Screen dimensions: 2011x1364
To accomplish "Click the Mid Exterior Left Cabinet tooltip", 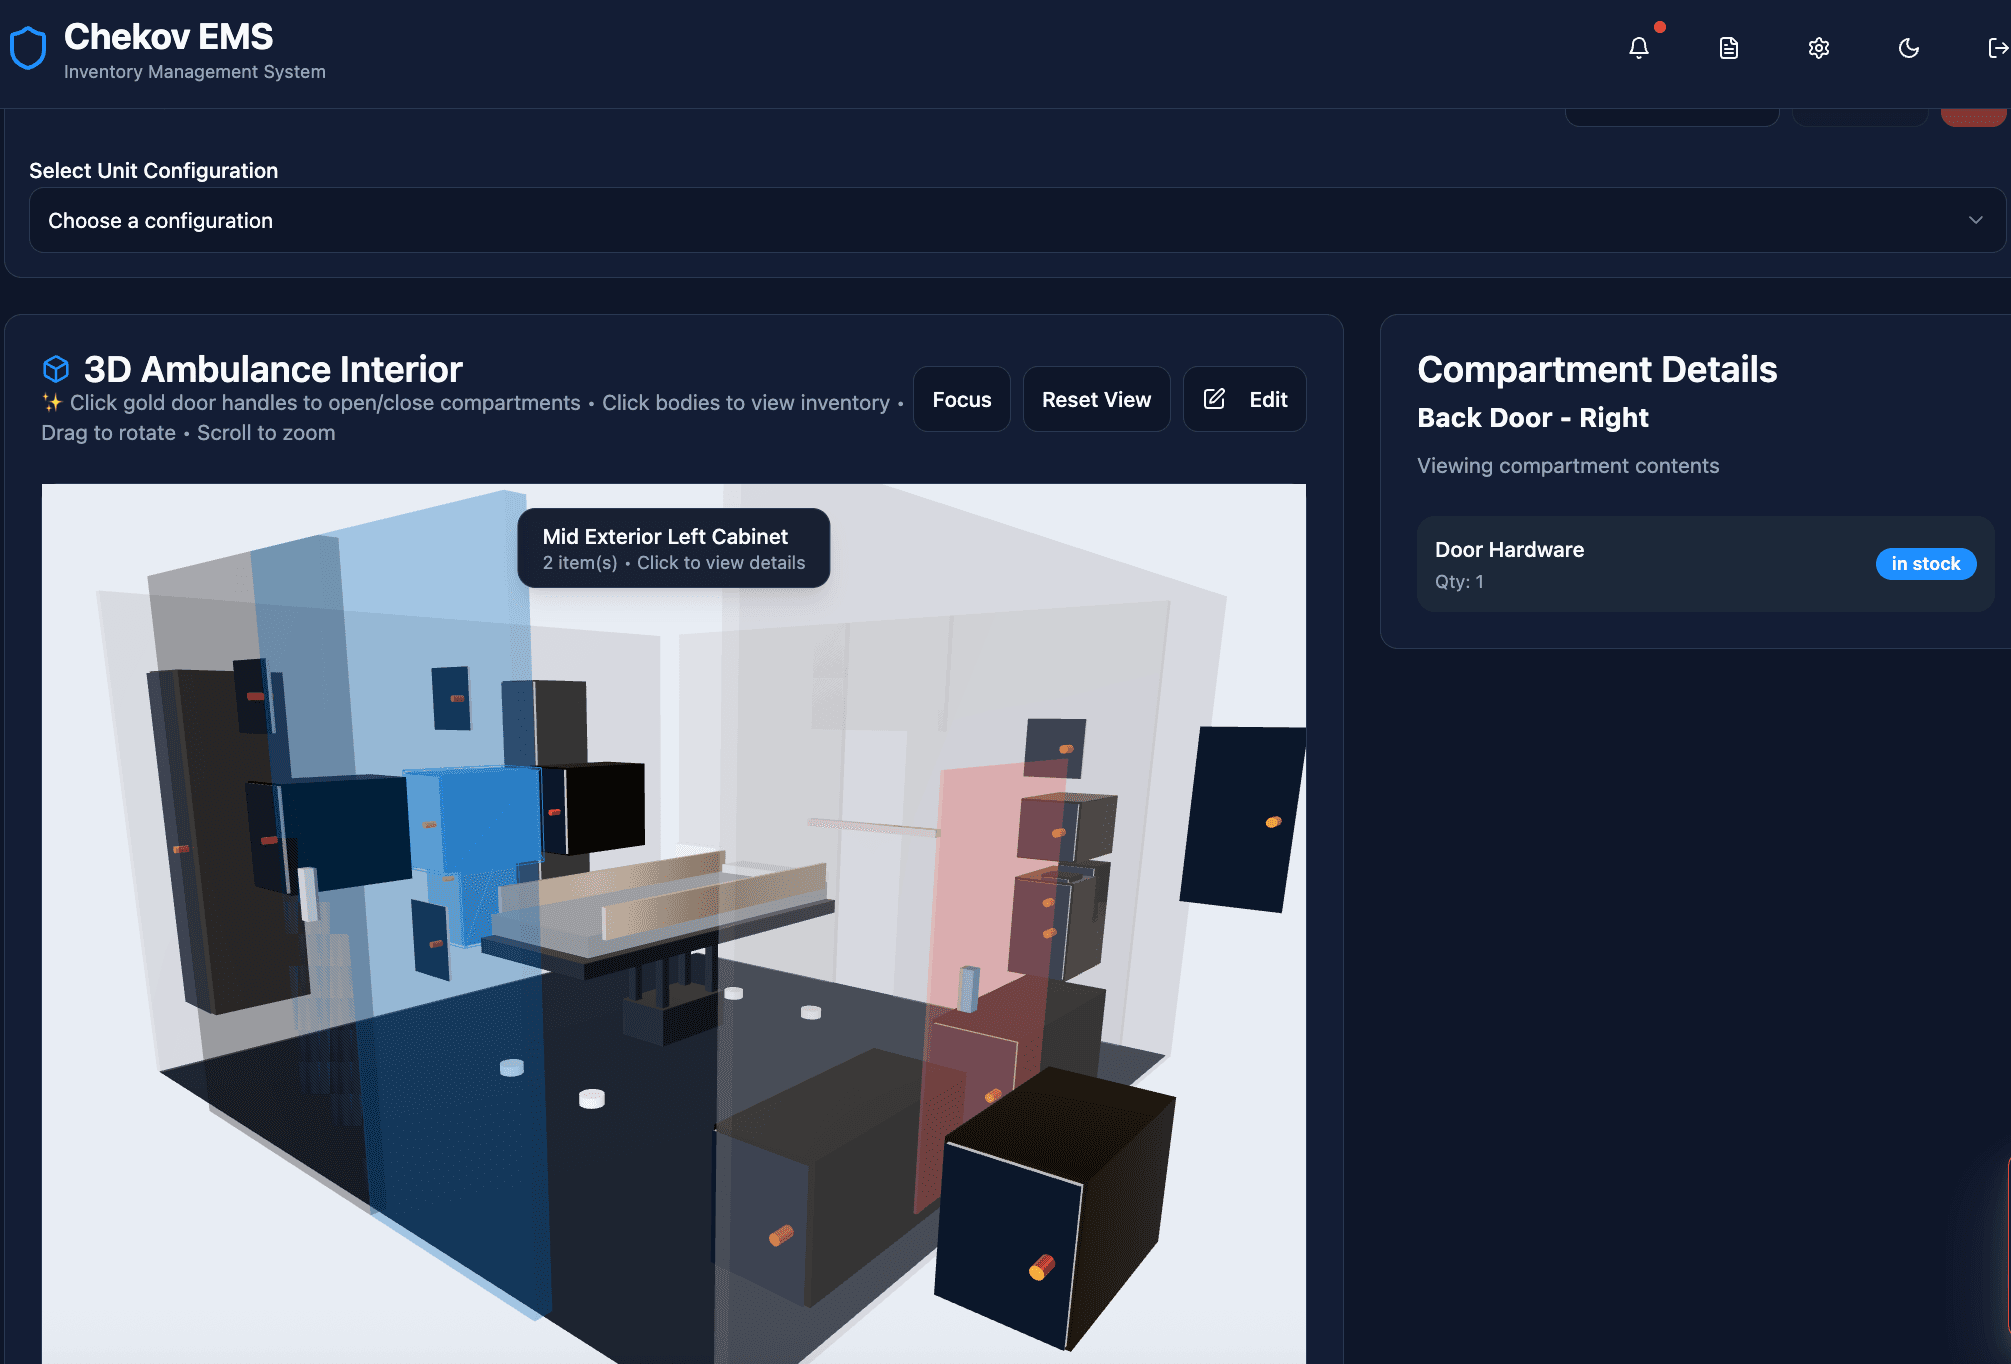I will [673, 548].
